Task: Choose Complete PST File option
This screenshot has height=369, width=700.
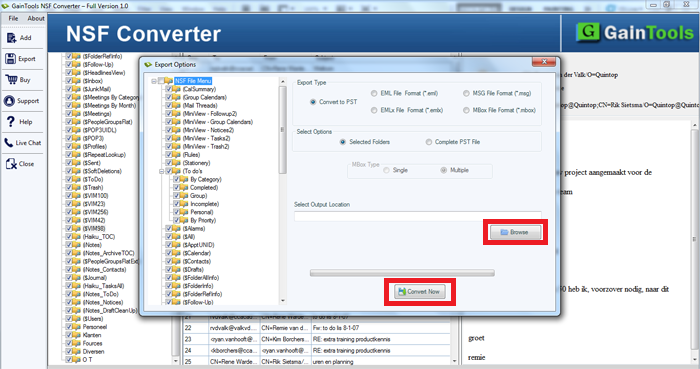Action: pos(429,142)
